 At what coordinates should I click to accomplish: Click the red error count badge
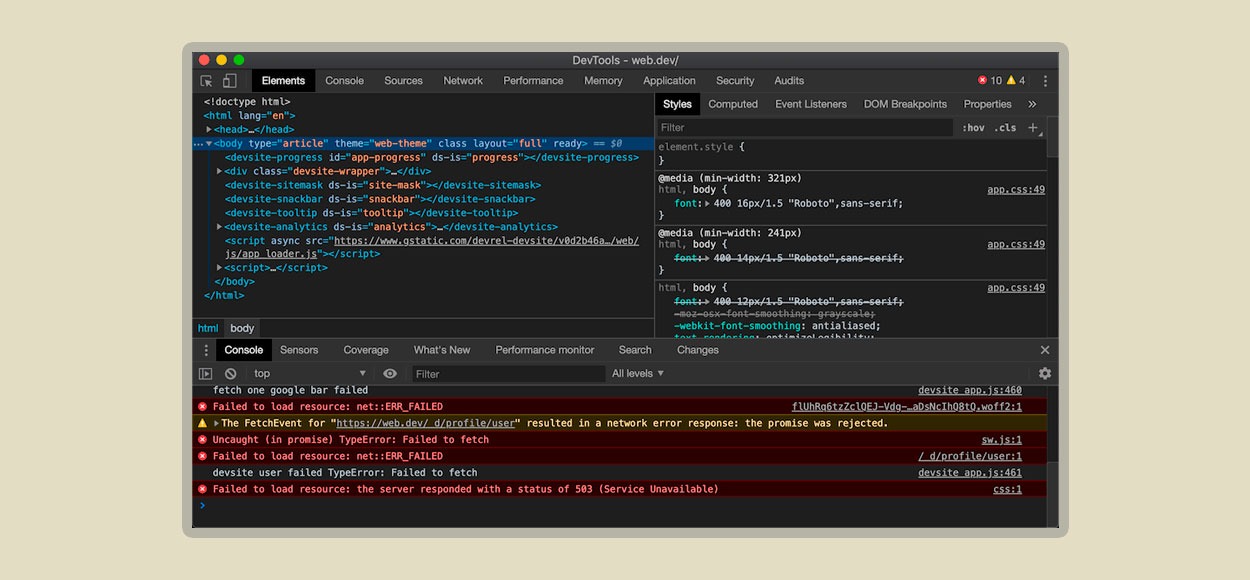(989, 81)
